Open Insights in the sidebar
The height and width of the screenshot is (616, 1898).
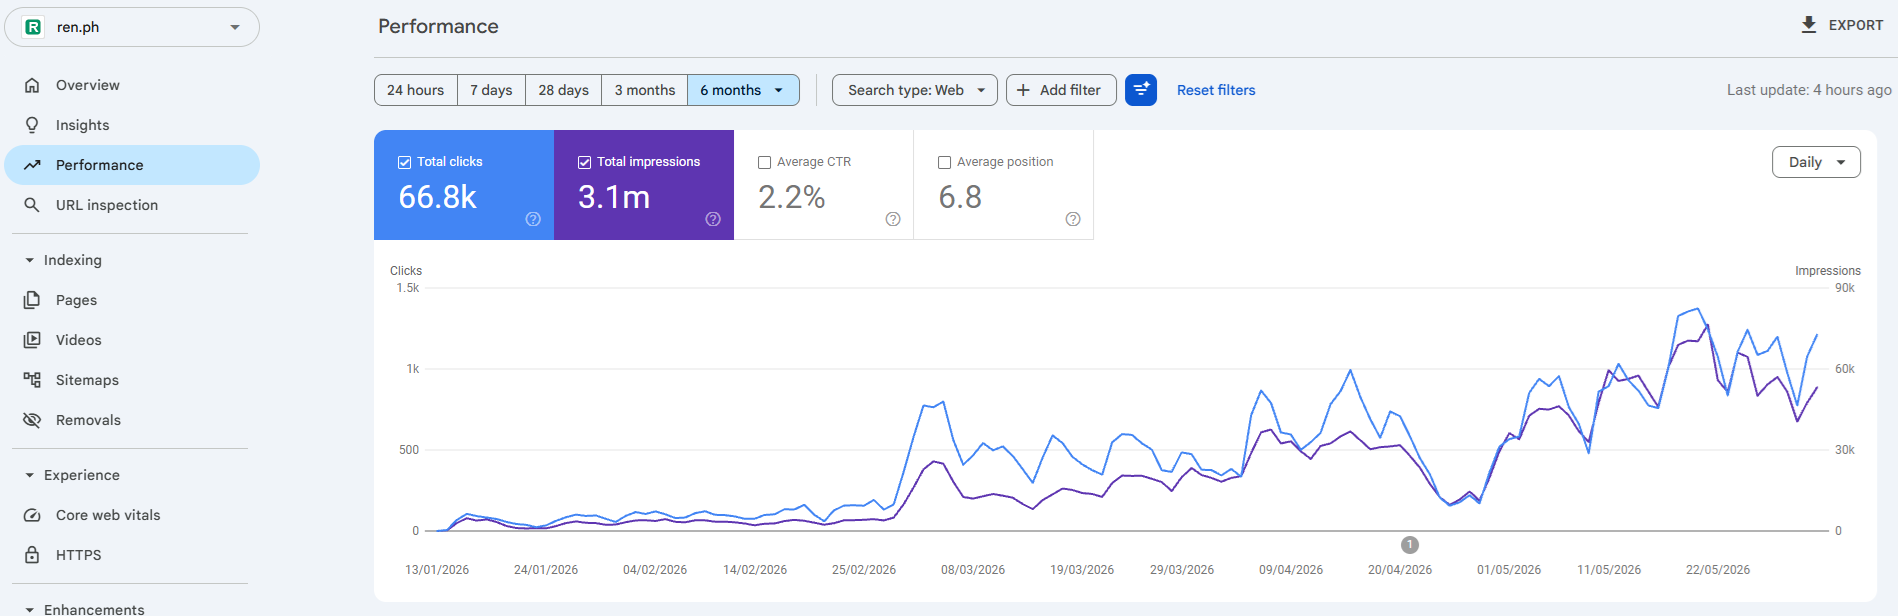coord(132,125)
